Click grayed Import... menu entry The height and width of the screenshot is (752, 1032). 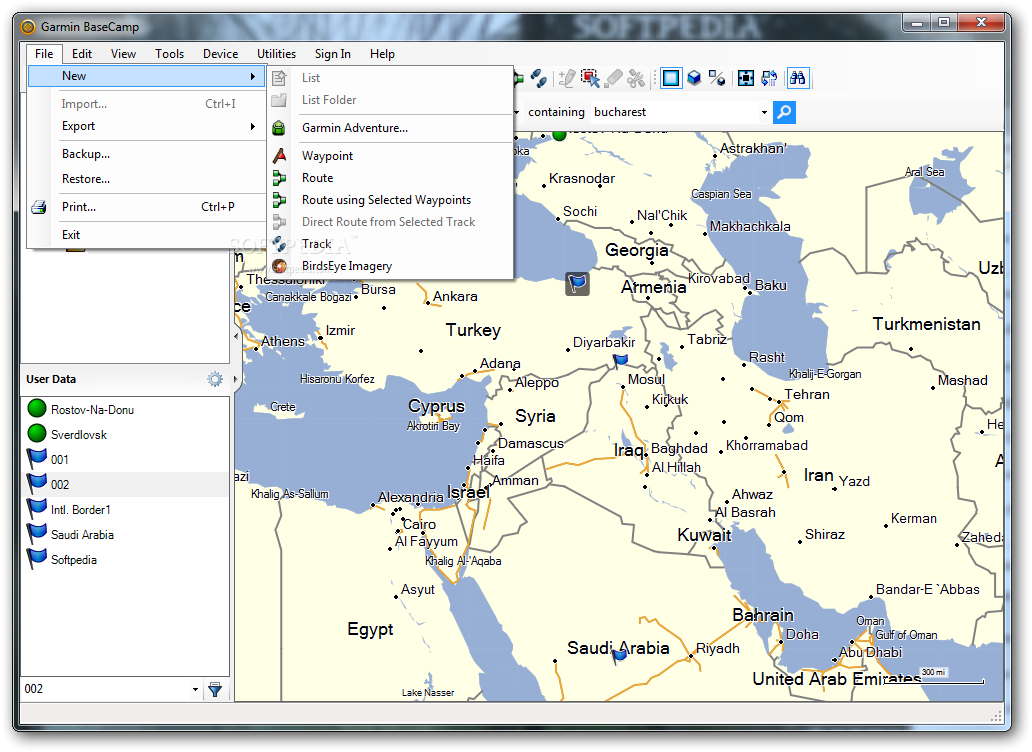146,104
